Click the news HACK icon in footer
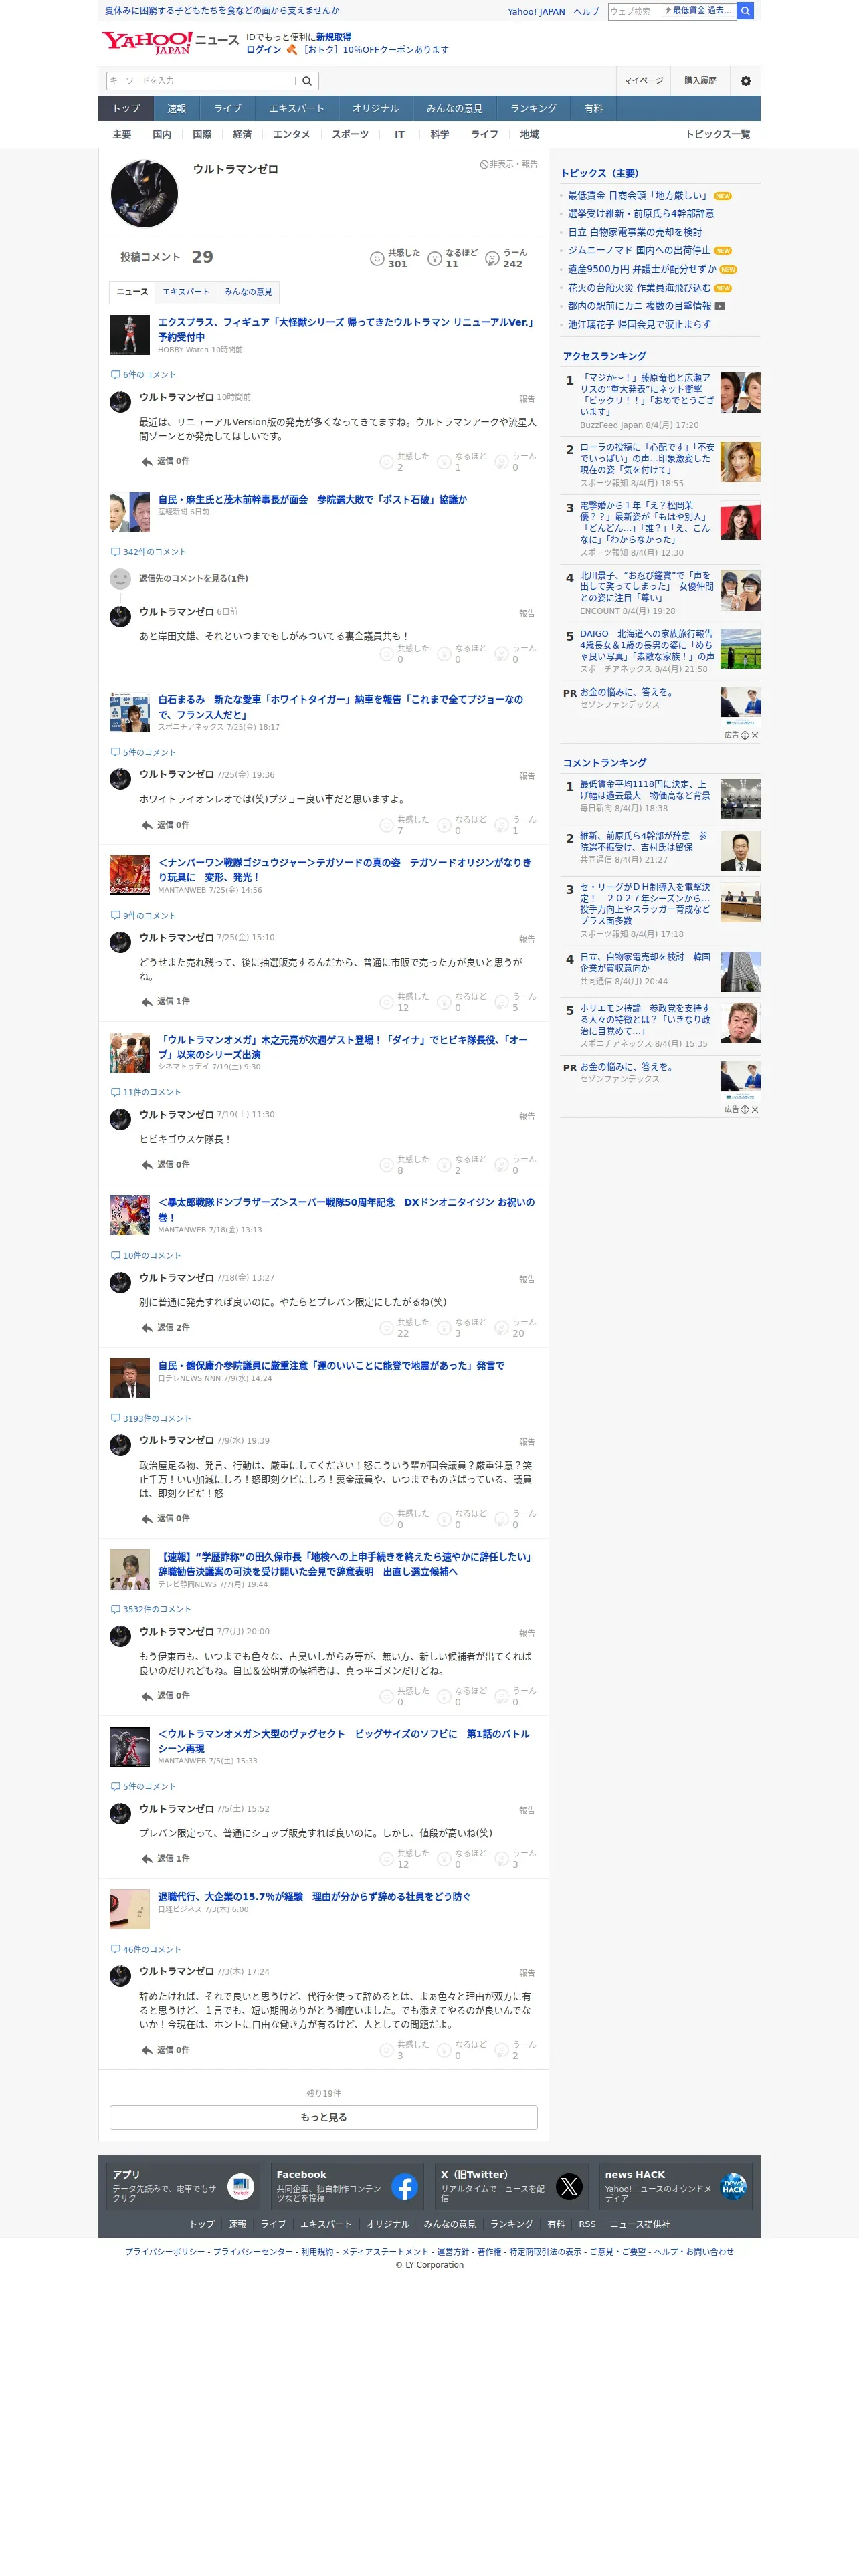The height and width of the screenshot is (2576, 859). (x=733, y=2188)
